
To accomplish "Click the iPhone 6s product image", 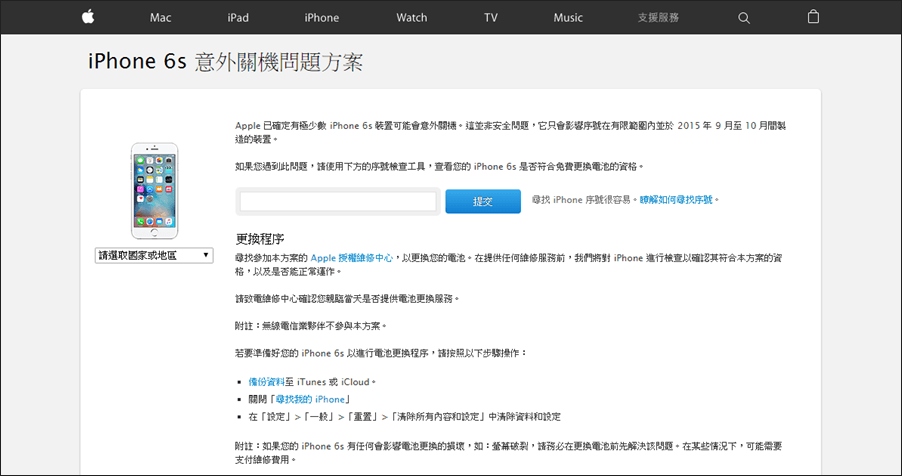I will click(x=154, y=191).
